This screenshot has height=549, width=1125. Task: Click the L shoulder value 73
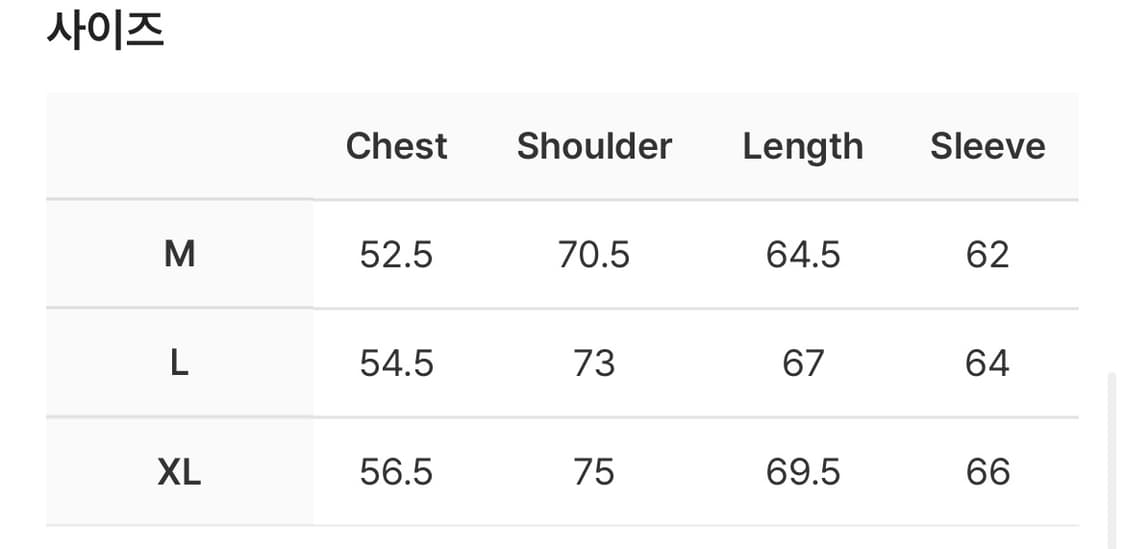(594, 363)
